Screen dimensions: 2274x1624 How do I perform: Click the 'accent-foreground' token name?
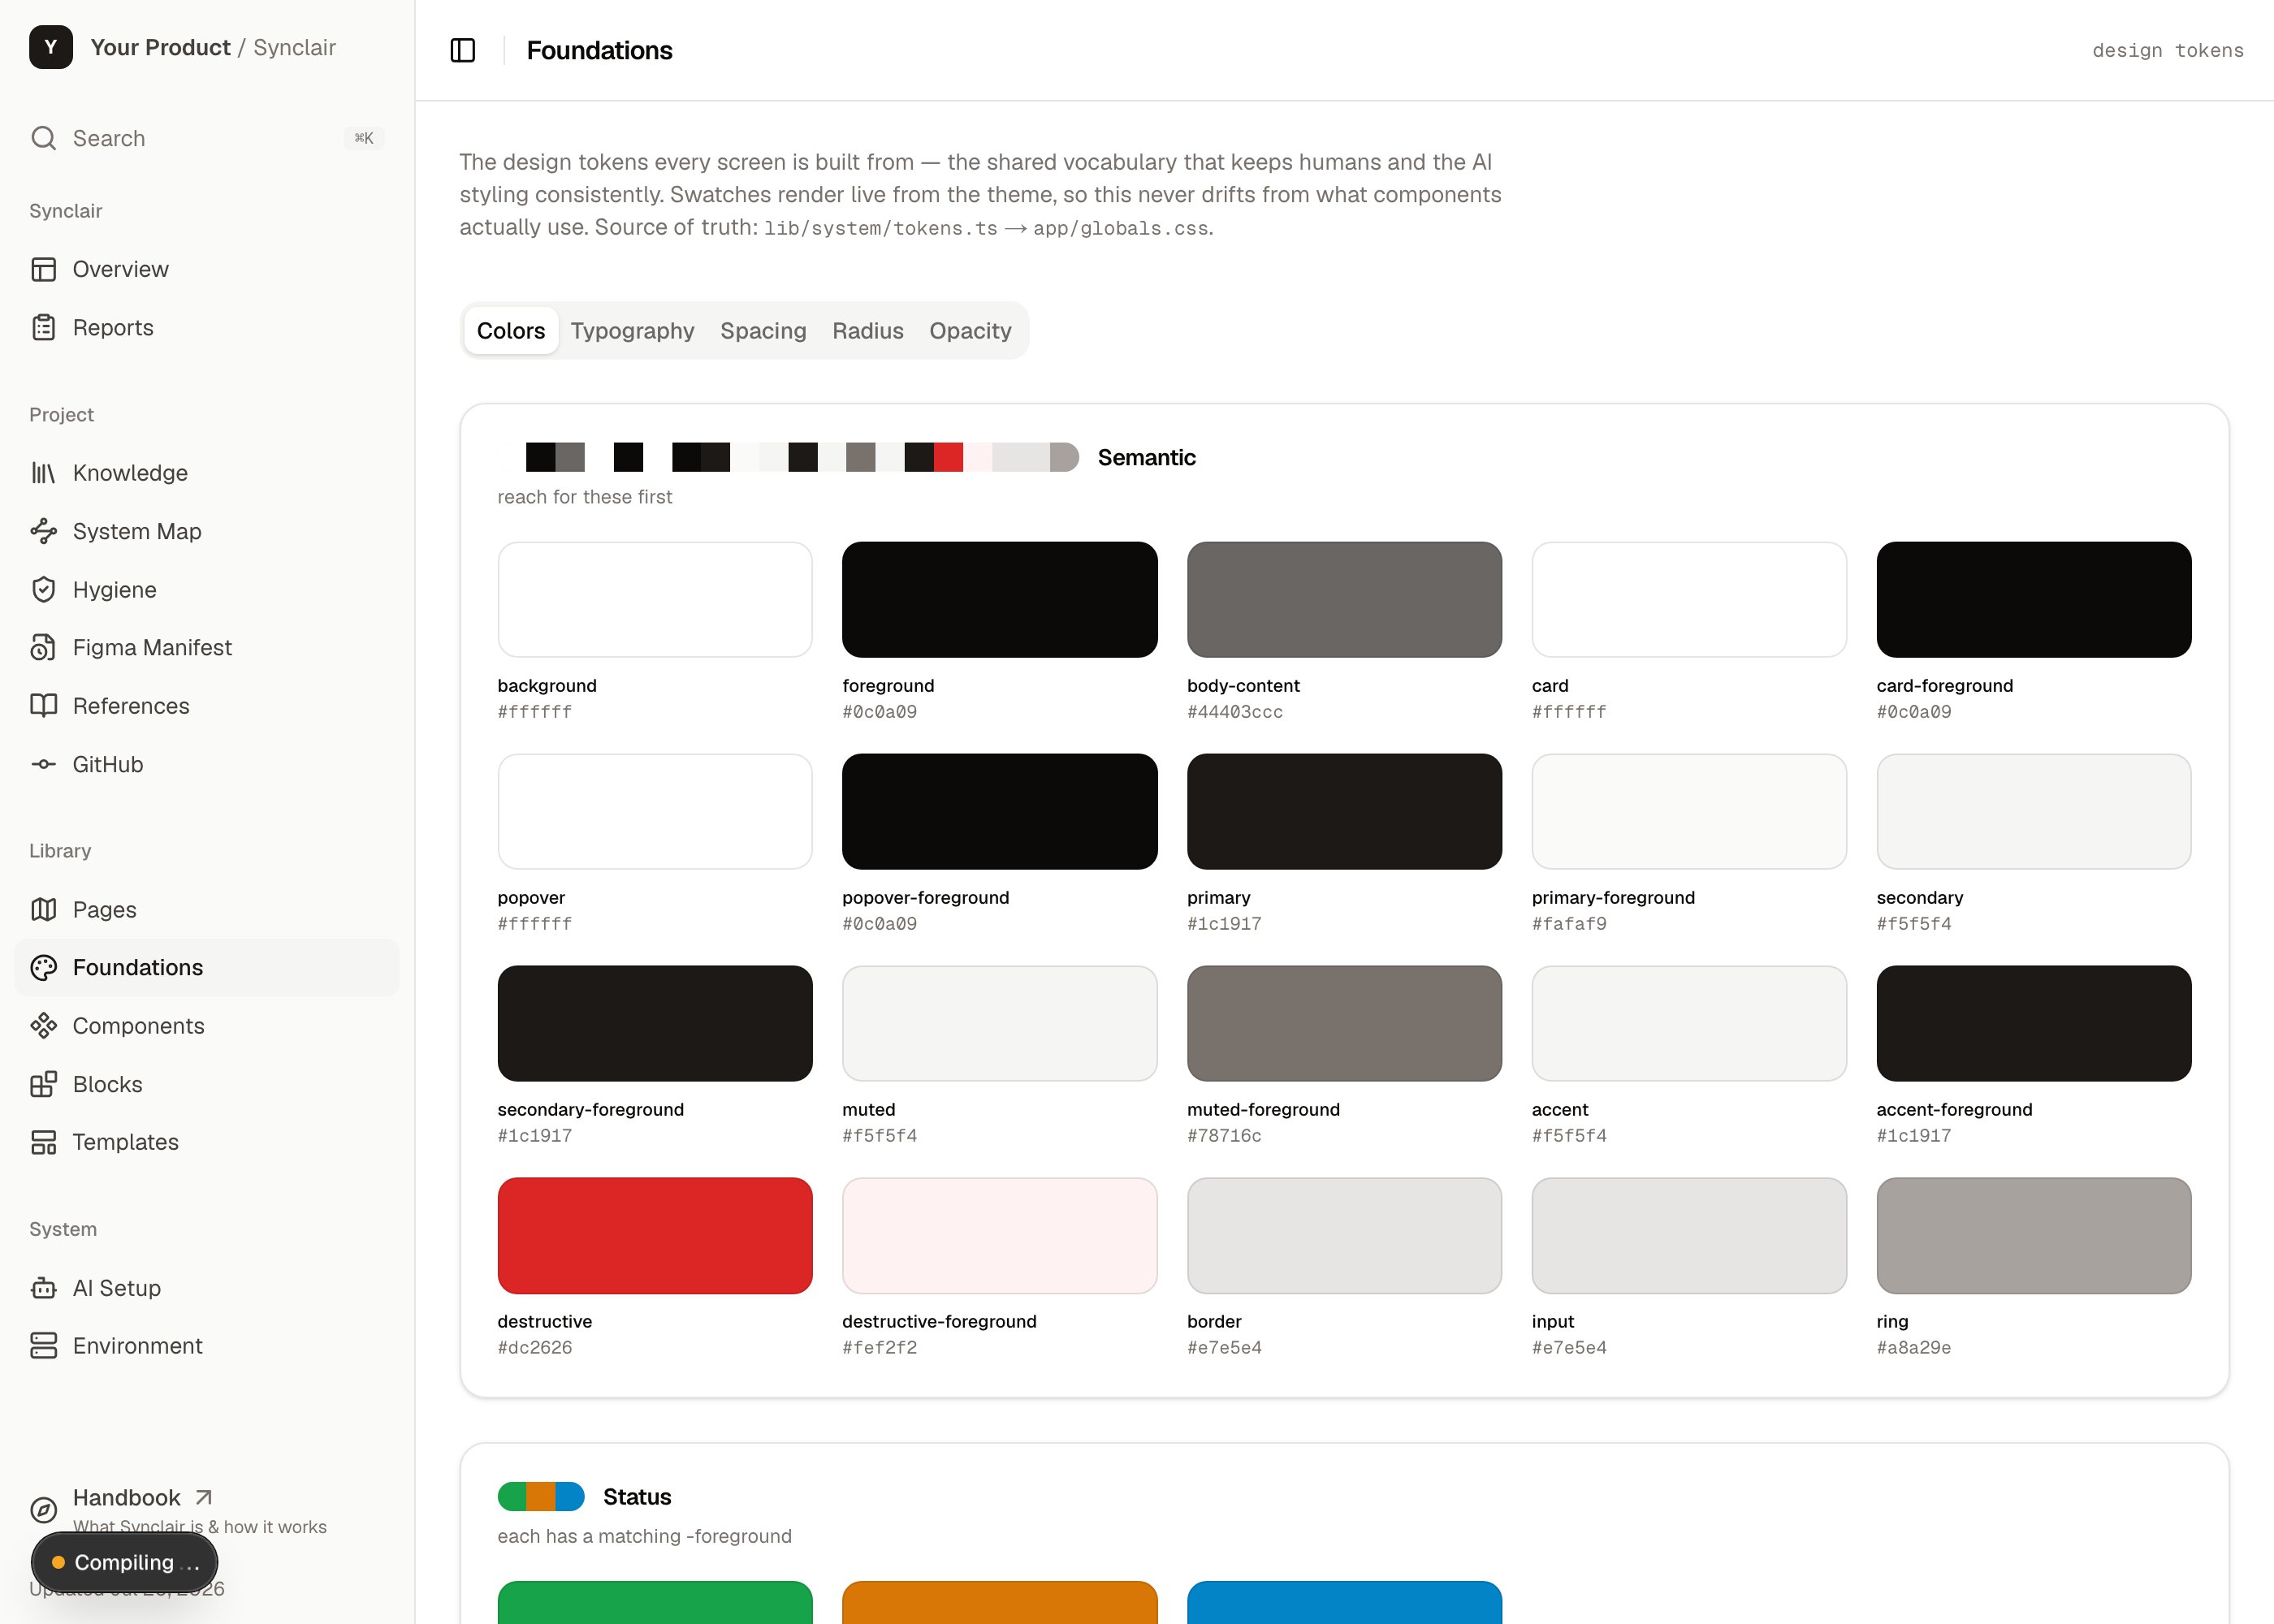[1954, 1109]
